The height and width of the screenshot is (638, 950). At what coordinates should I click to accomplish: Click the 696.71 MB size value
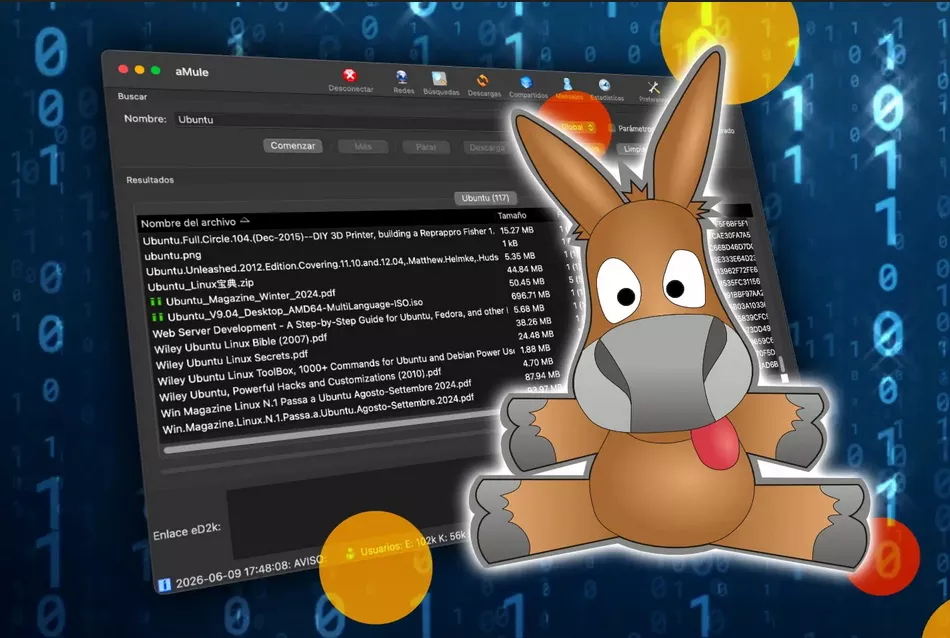530,295
